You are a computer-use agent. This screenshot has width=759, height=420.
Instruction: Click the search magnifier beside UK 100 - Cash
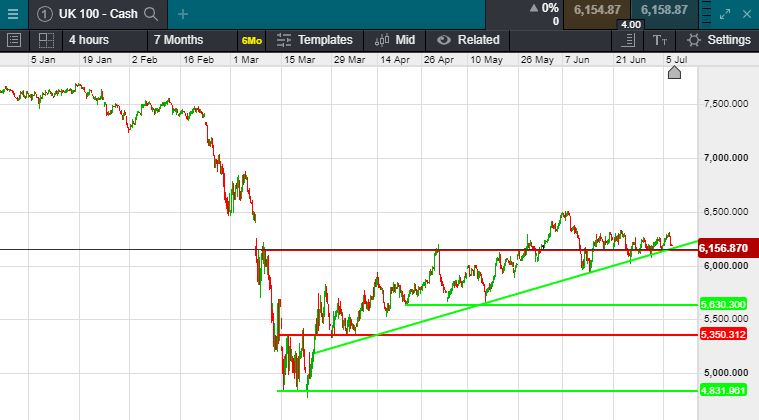pos(151,14)
